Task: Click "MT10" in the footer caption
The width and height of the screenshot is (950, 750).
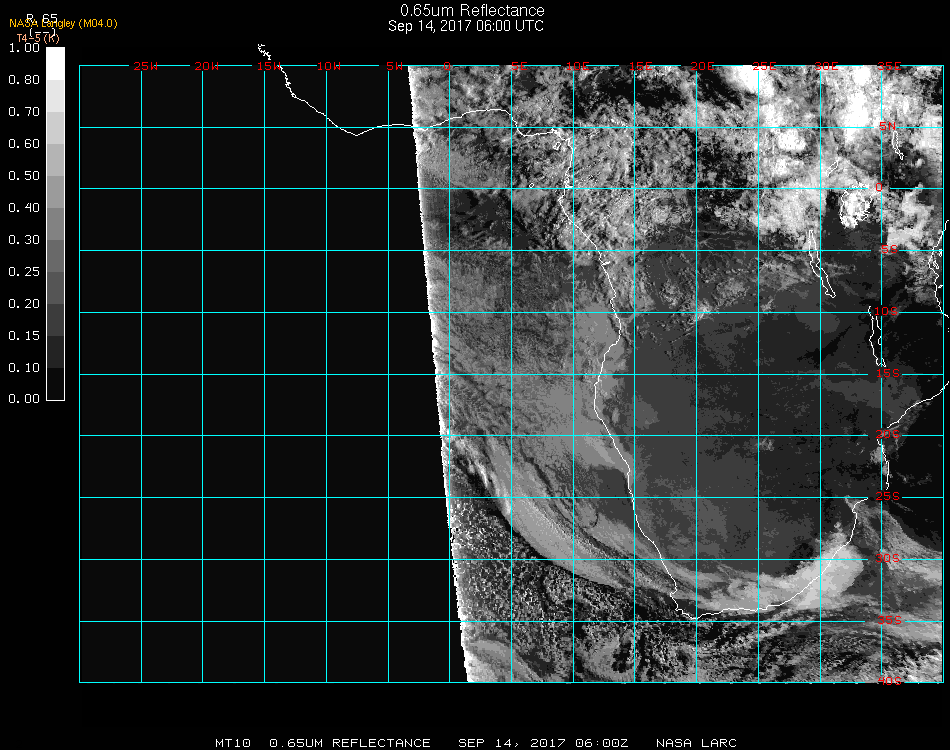Action: coord(232,743)
